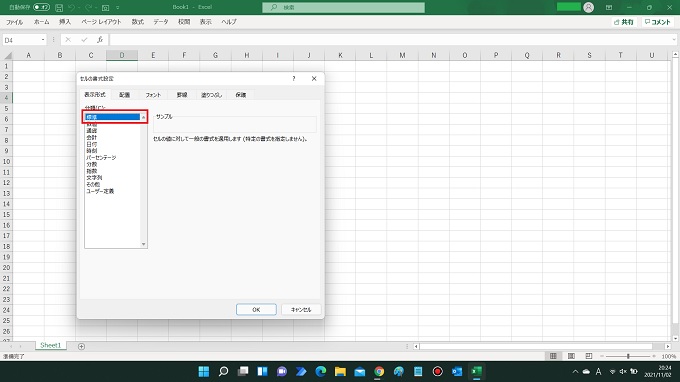Viewport: 680px width, 382px height.
Task: Click the Name Box showing D4
Action: (22, 40)
